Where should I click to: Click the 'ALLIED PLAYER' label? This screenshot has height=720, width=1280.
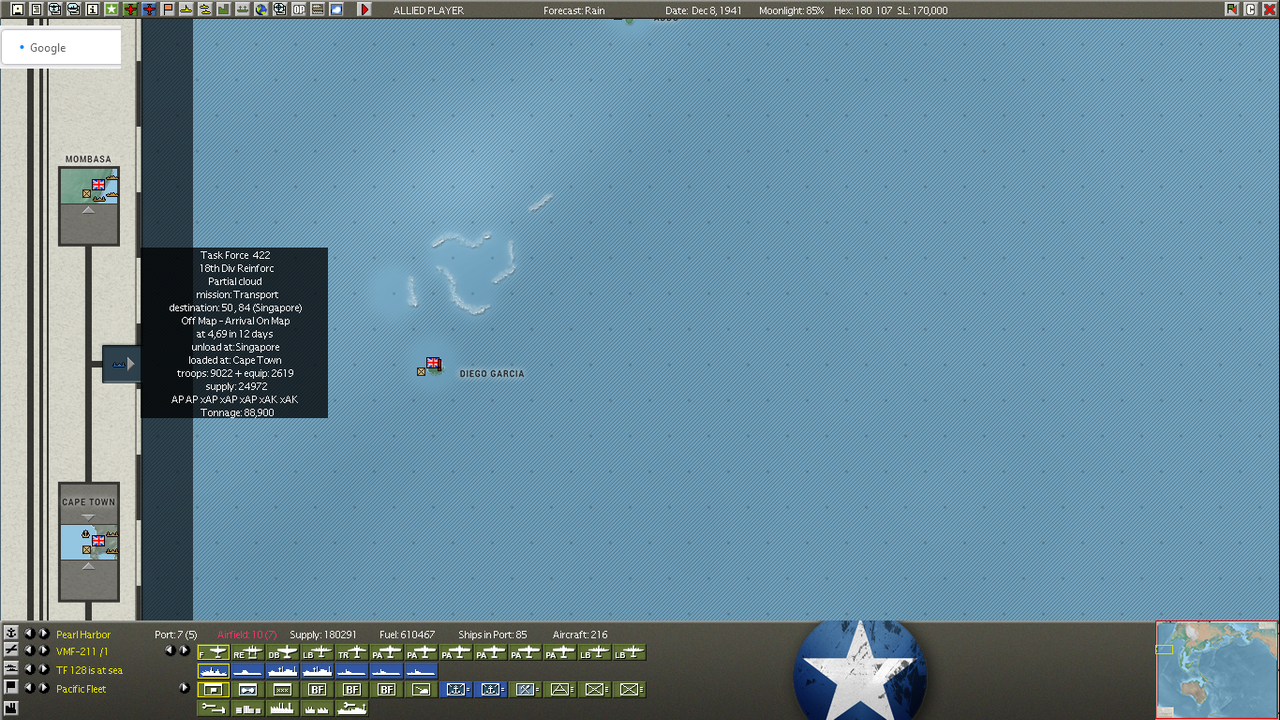pyautogui.click(x=429, y=10)
